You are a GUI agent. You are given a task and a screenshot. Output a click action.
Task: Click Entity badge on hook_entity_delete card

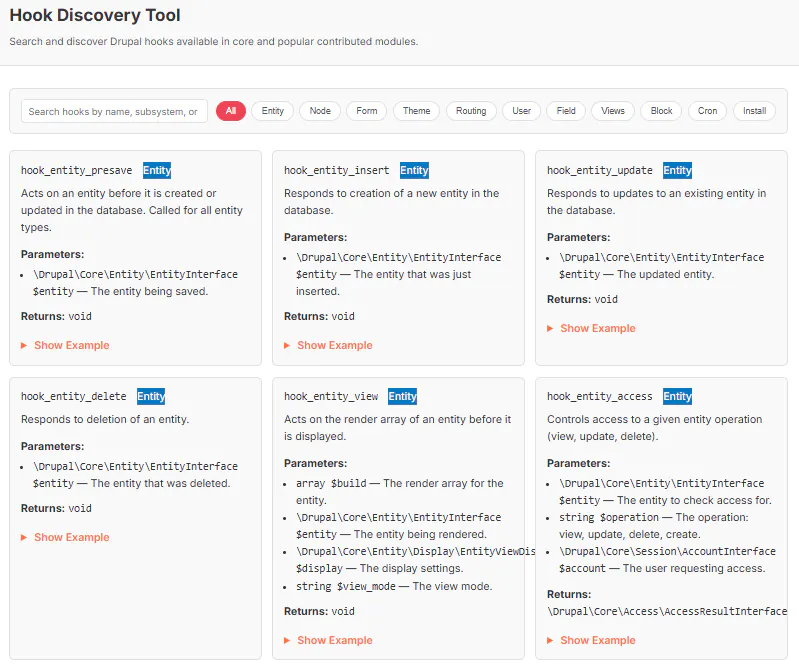coord(151,396)
